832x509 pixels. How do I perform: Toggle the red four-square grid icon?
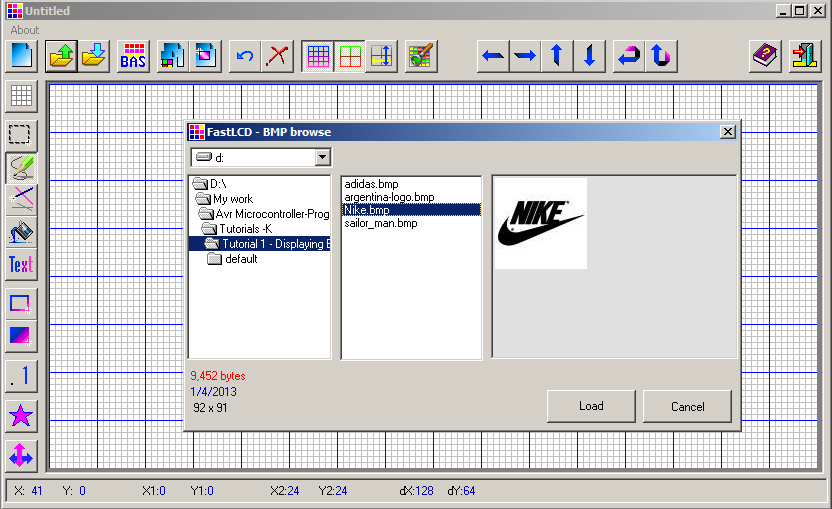[x=350, y=56]
